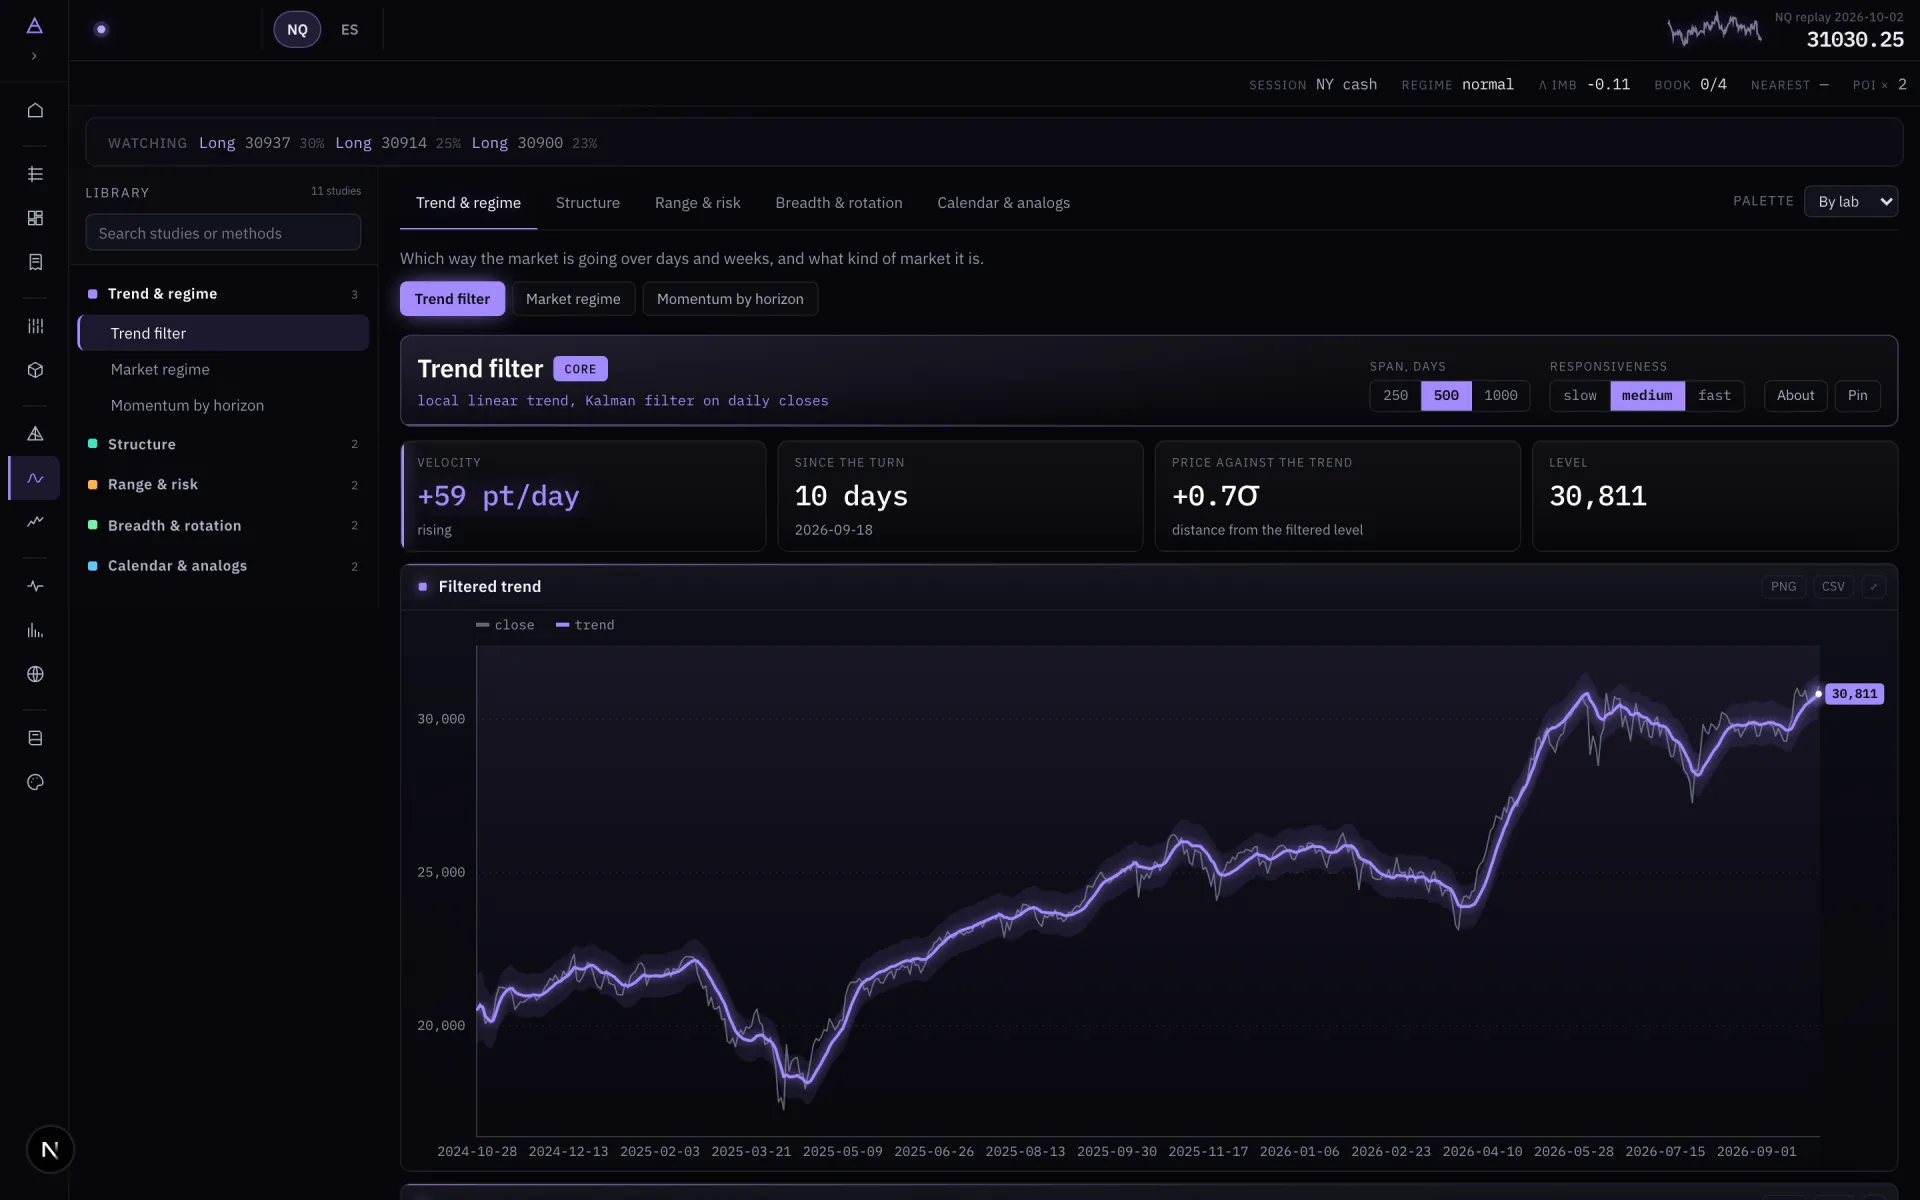The image size is (1920, 1200).
Task: Open the Breadth & rotation tab
Action: pyautogui.click(x=838, y=203)
